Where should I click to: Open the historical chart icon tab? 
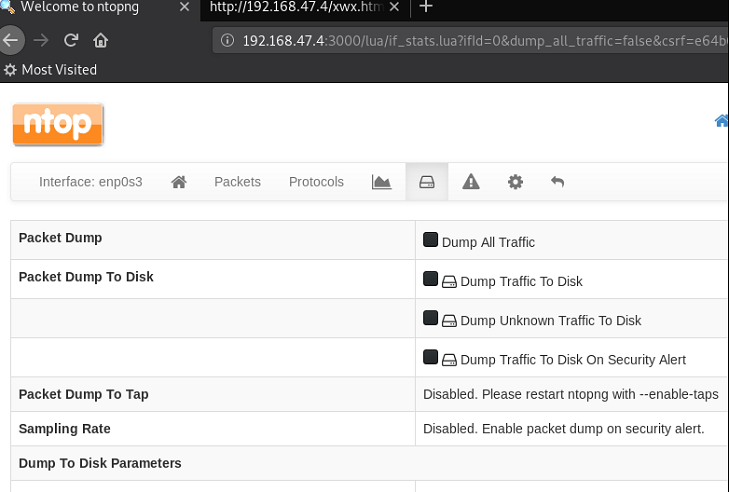click(381, 182)
